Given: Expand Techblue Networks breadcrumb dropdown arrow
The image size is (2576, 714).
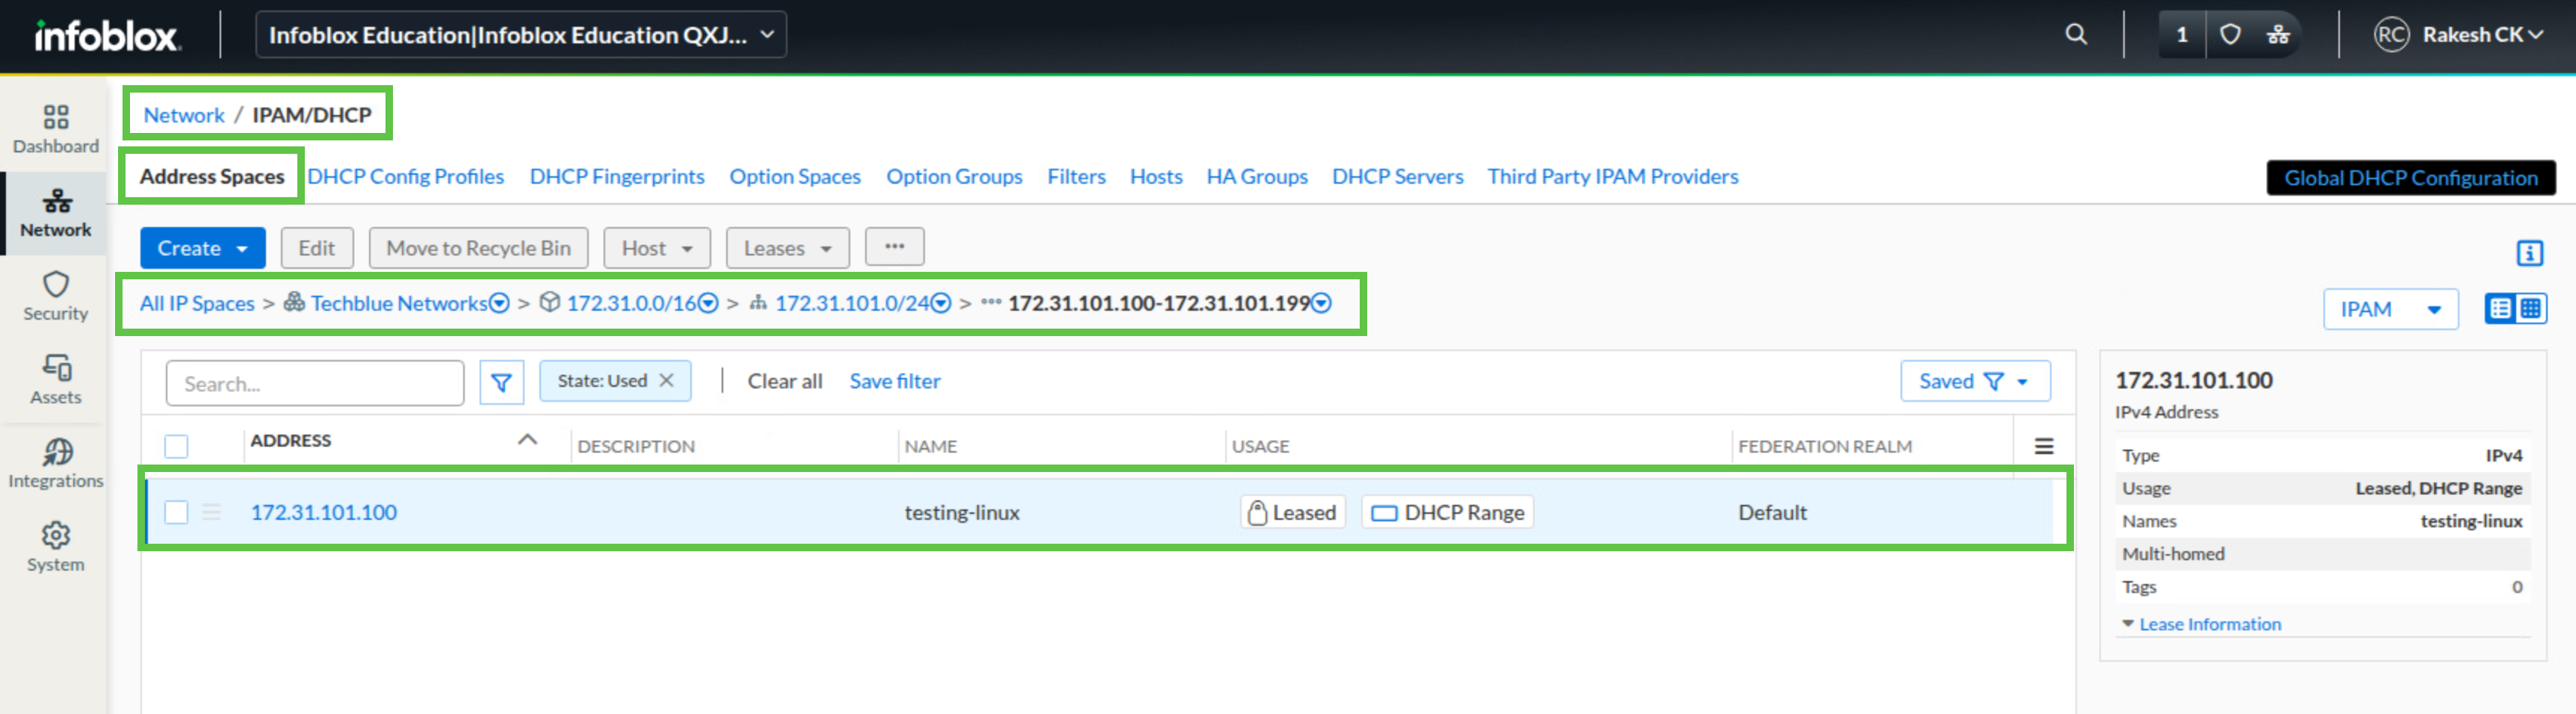Looking at the screenshot, I should click(x=499, y=303).
